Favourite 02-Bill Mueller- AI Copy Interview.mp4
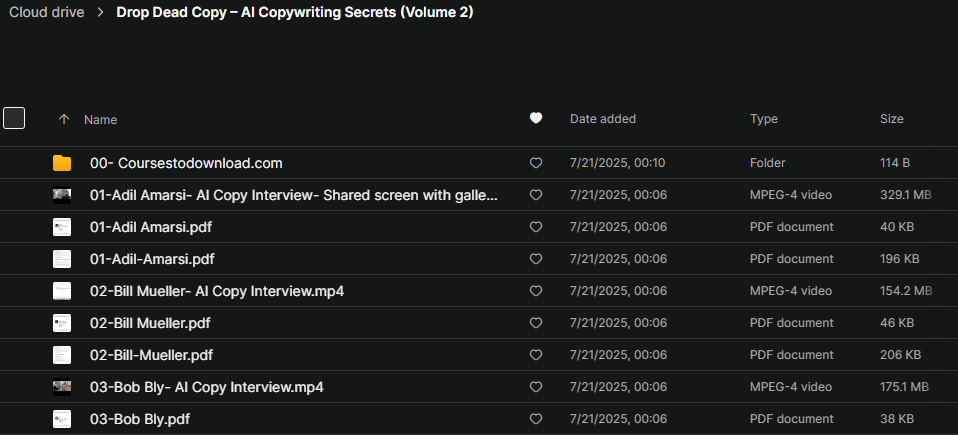958x435 pixels. click(536, 291)
